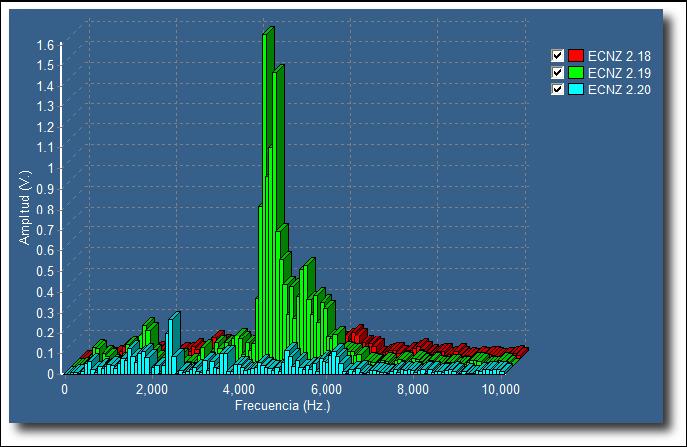This screenshot has width=687, height=447.
Task: Select the ECNZ 2.18 legend label
Action: coord(619,56)
